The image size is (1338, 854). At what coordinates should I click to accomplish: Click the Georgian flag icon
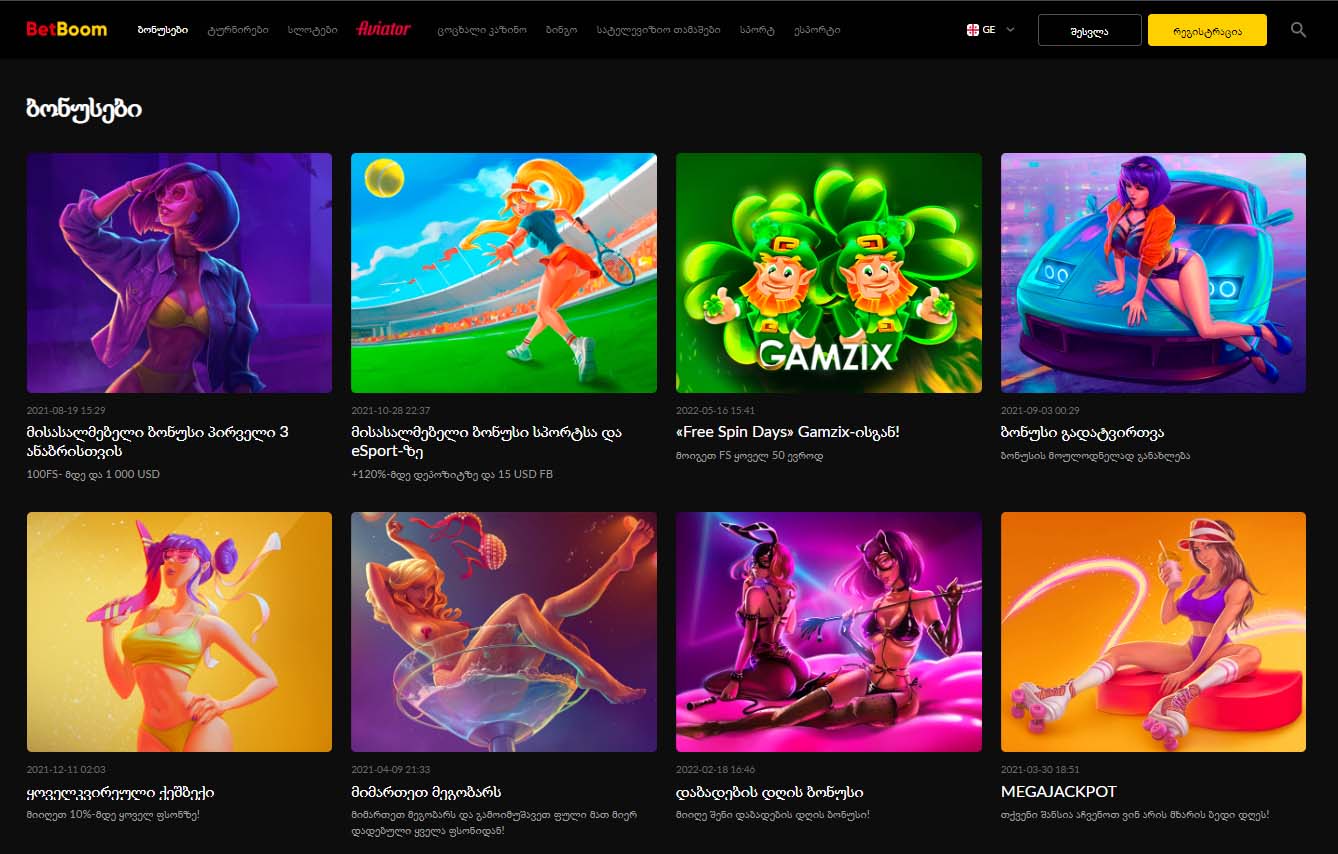[972, 30]
